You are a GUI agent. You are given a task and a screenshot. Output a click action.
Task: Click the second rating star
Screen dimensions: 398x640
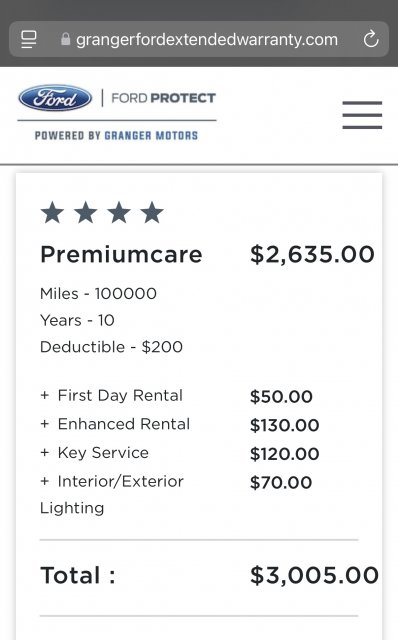tap(86, 212)
